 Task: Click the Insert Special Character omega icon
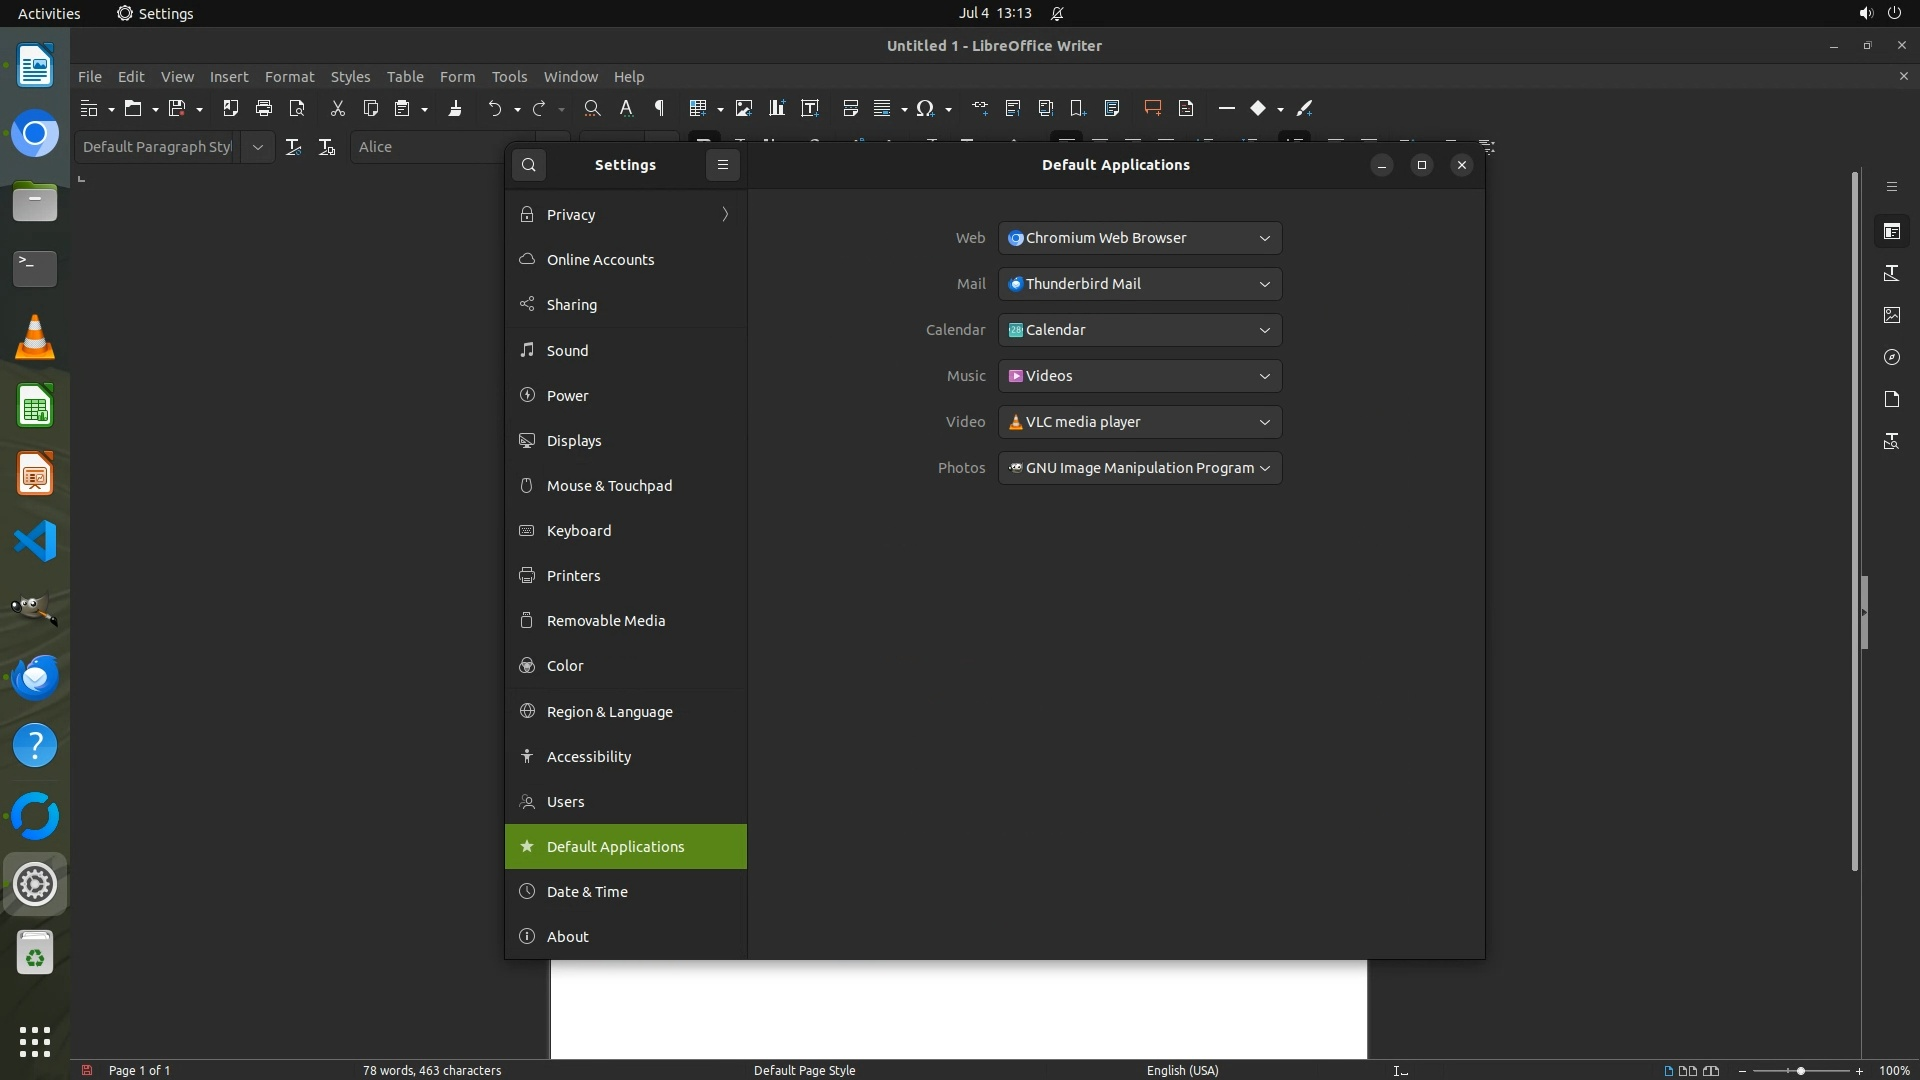(x=925, y=108)
